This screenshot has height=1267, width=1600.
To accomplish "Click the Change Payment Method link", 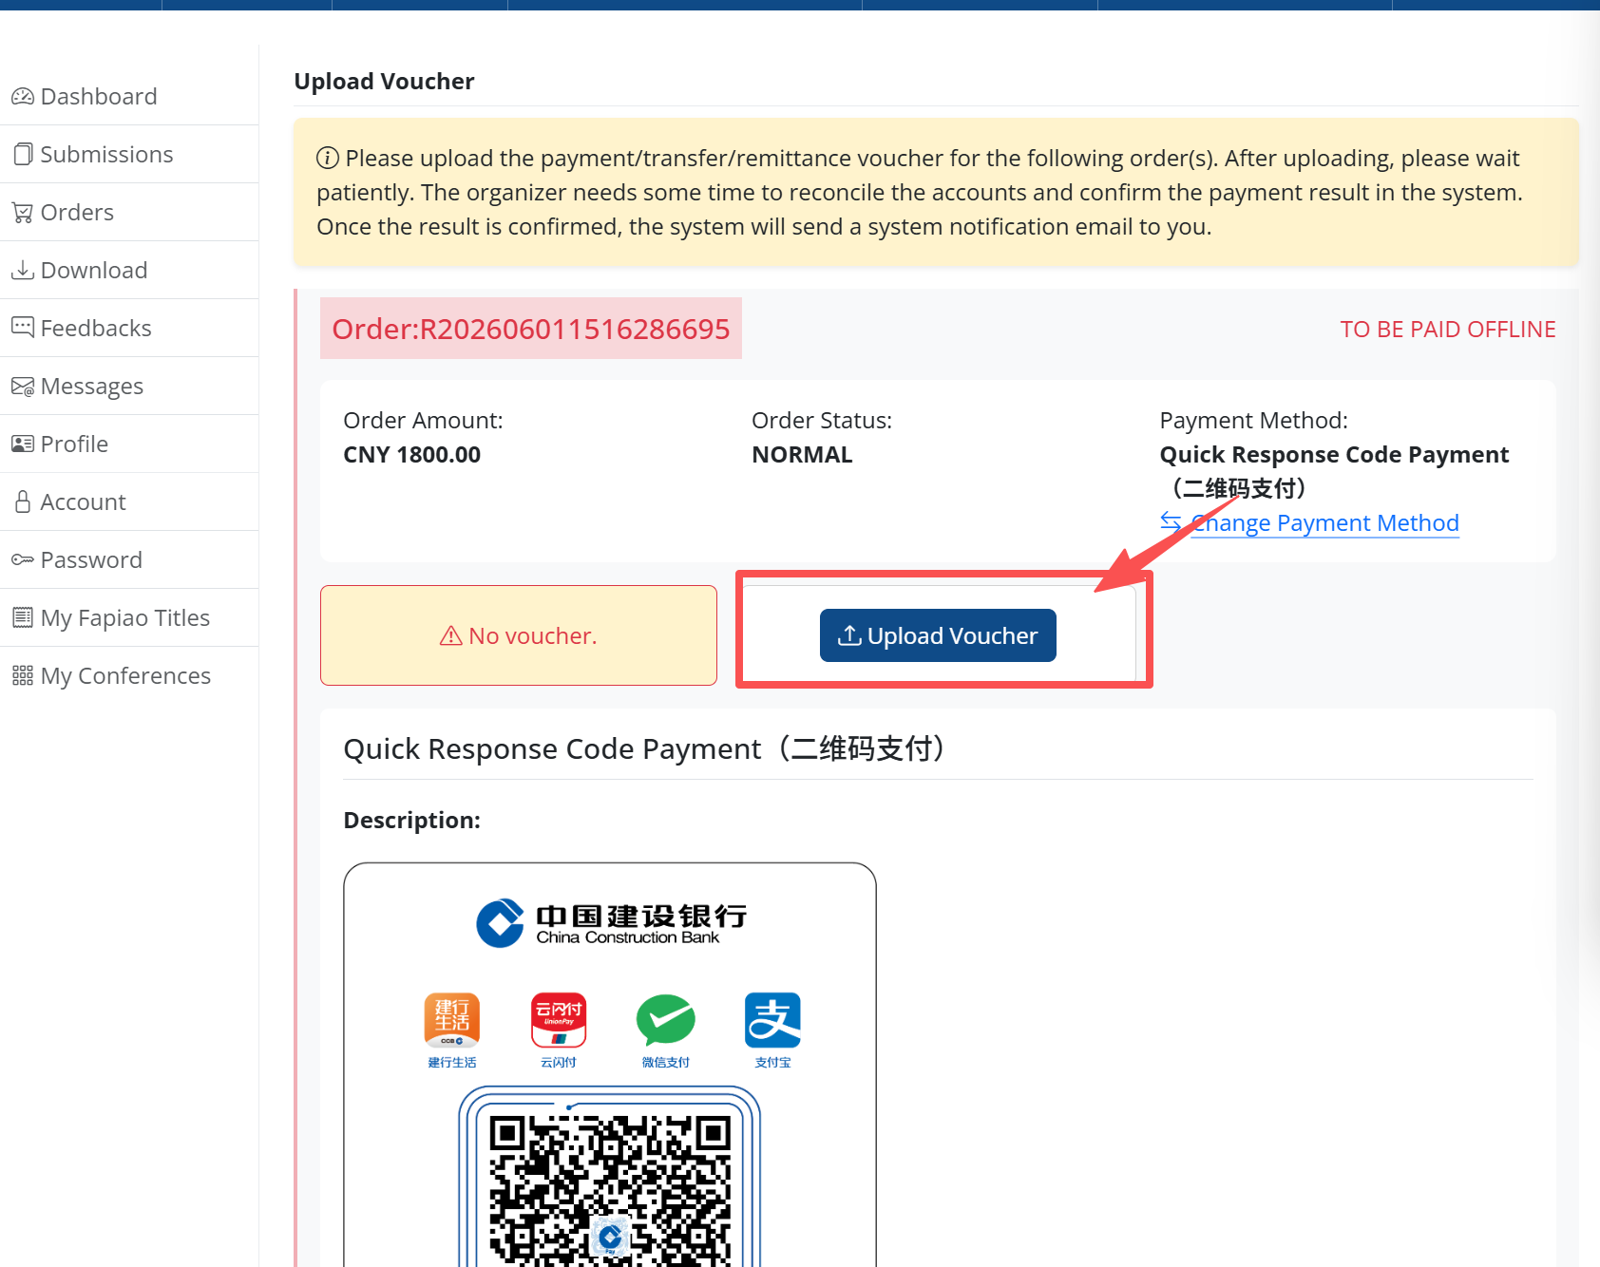I will (1325, 523).
